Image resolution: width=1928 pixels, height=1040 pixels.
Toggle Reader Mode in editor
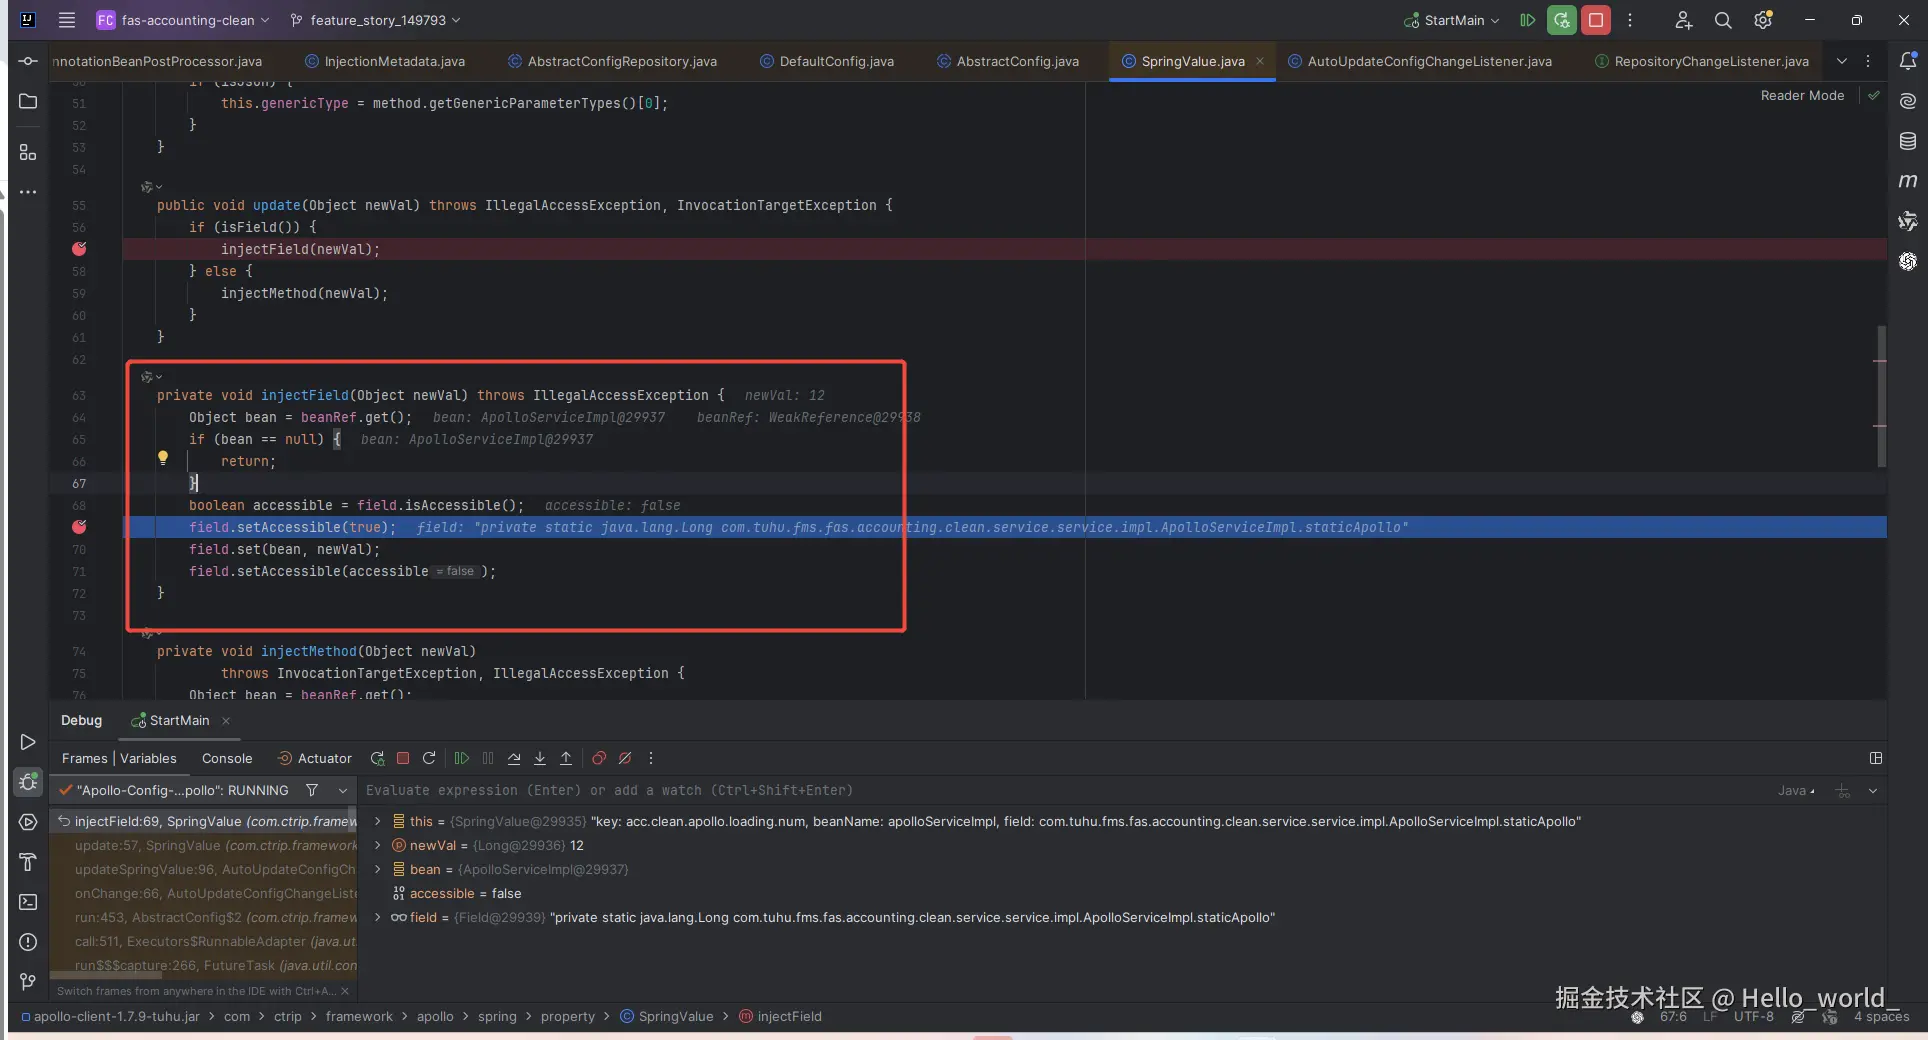1802,95
